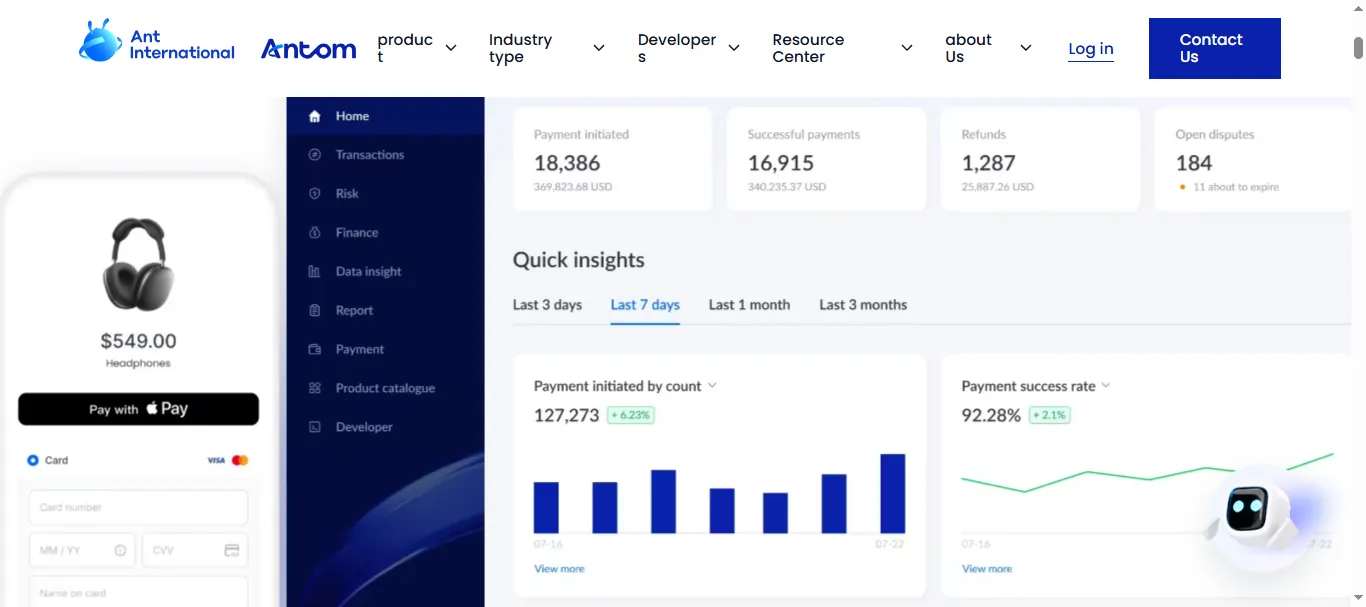Click the Visa card icon
Image resolution: width=1366 pixels, height=607 pixels.
pos(216,460)
